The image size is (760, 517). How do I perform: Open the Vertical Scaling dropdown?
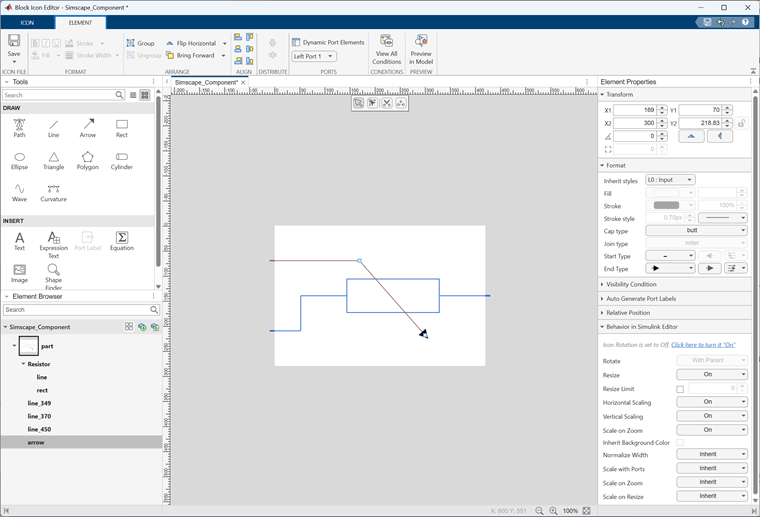pyautogui.click(x=712, y=416)
